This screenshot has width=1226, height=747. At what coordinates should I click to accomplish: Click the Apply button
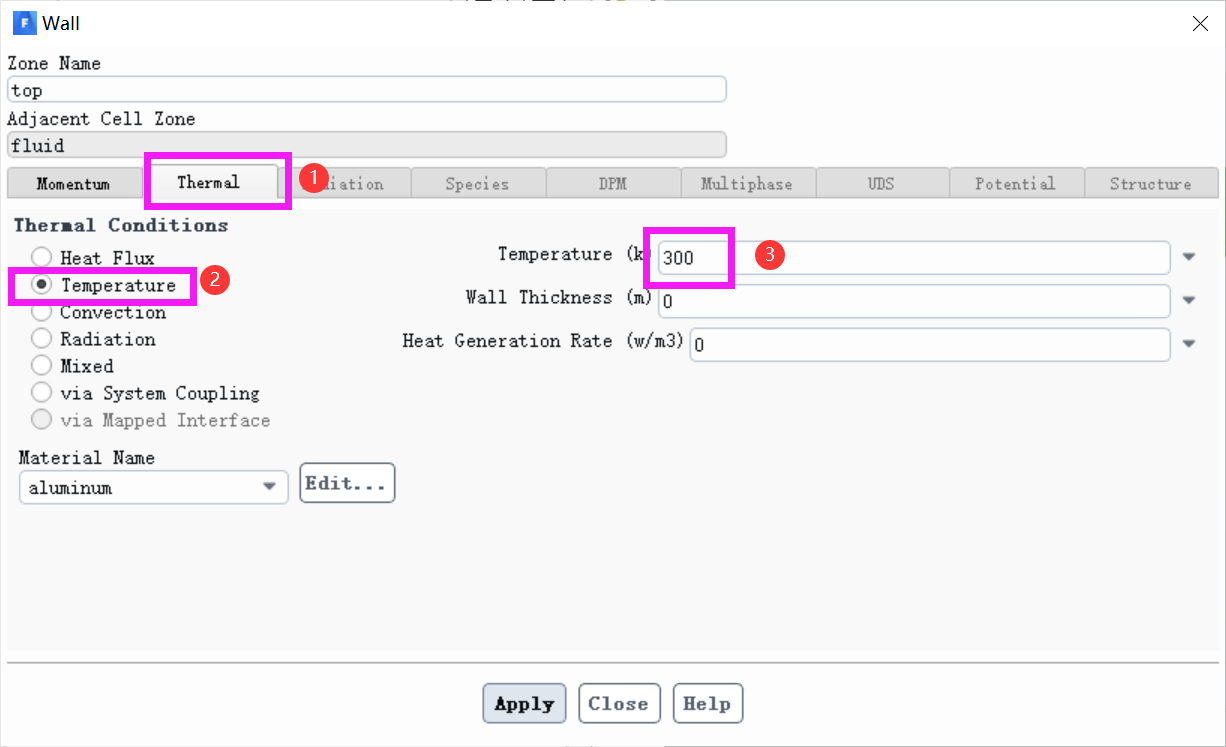[x=524, y=704]
